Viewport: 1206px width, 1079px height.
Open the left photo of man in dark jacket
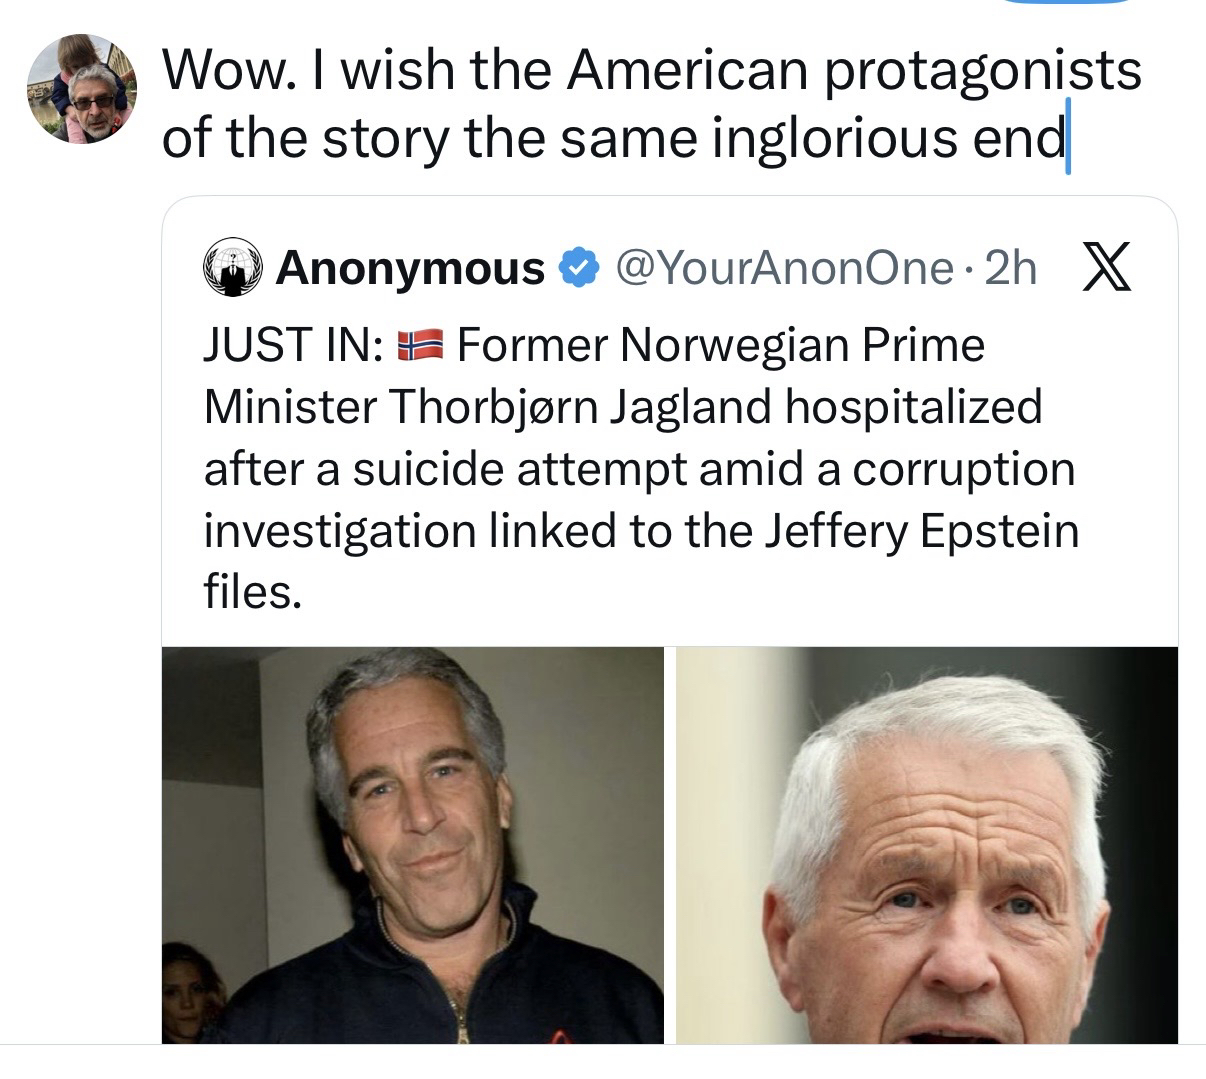(413, 845)
